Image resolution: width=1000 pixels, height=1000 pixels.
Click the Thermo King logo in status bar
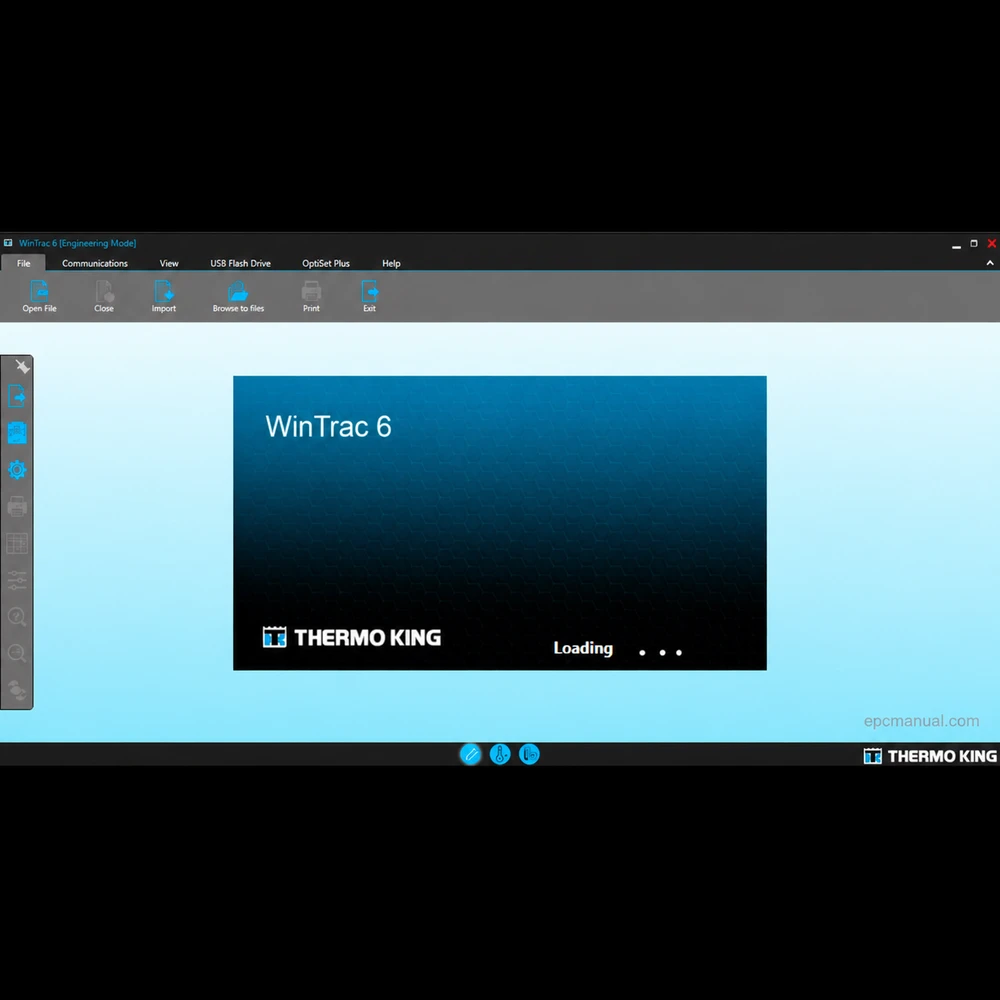[x=930, y=756]
